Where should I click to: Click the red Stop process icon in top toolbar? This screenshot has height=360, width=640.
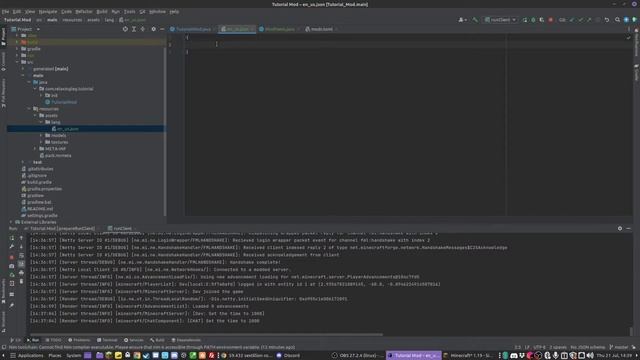551,20
